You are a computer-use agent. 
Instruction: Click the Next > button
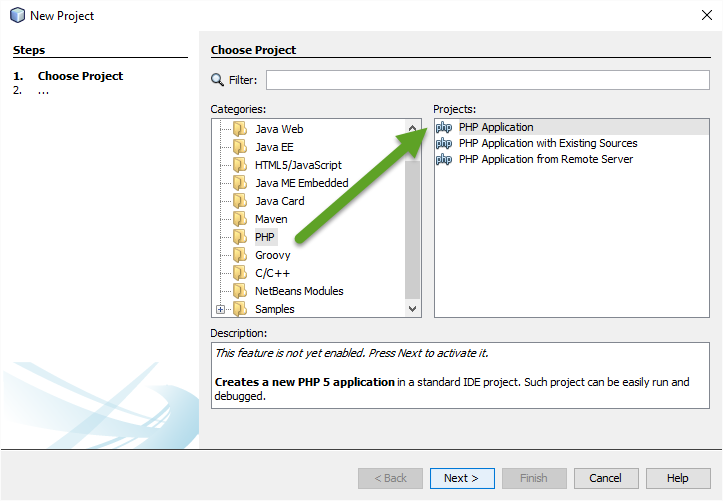click(462, 478)
